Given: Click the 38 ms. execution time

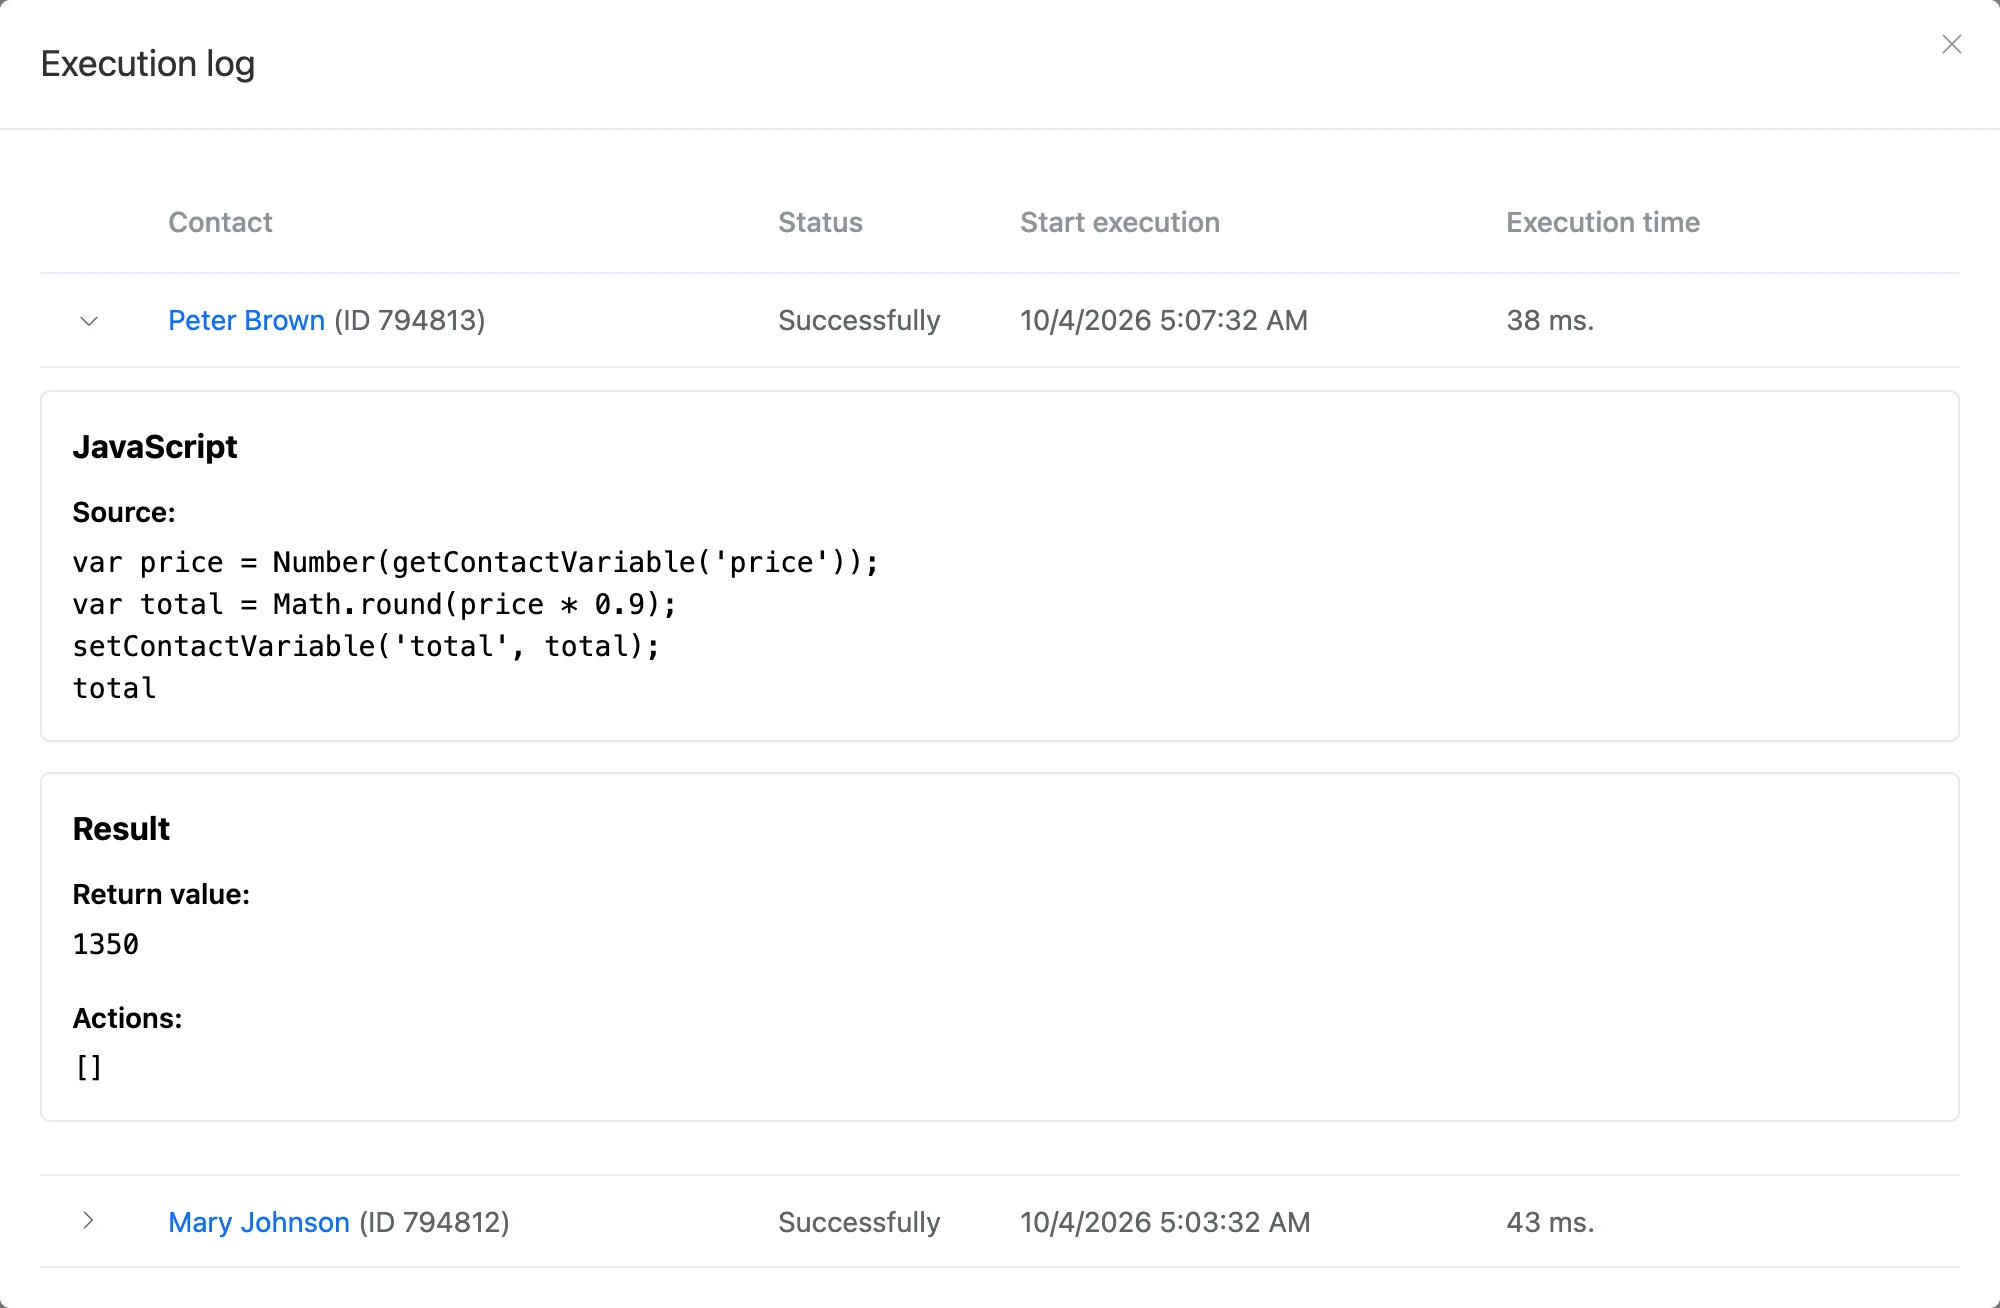Looking at the screenshot, I should click(1550, 320).
